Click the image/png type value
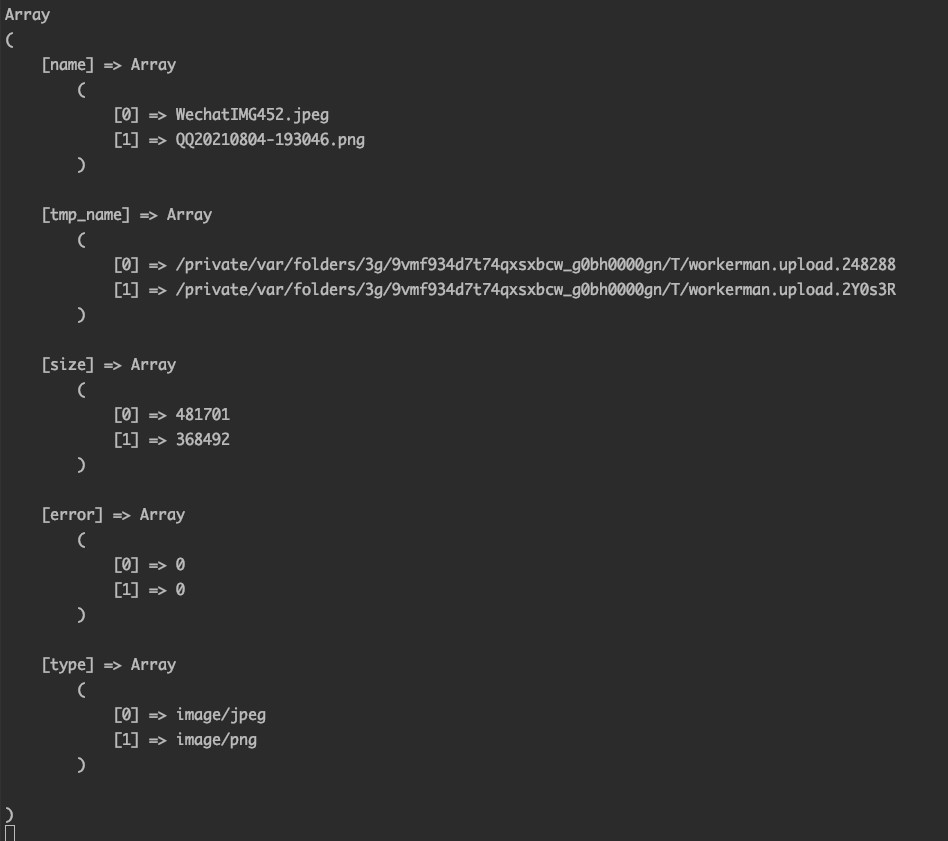 pos(216,740)
